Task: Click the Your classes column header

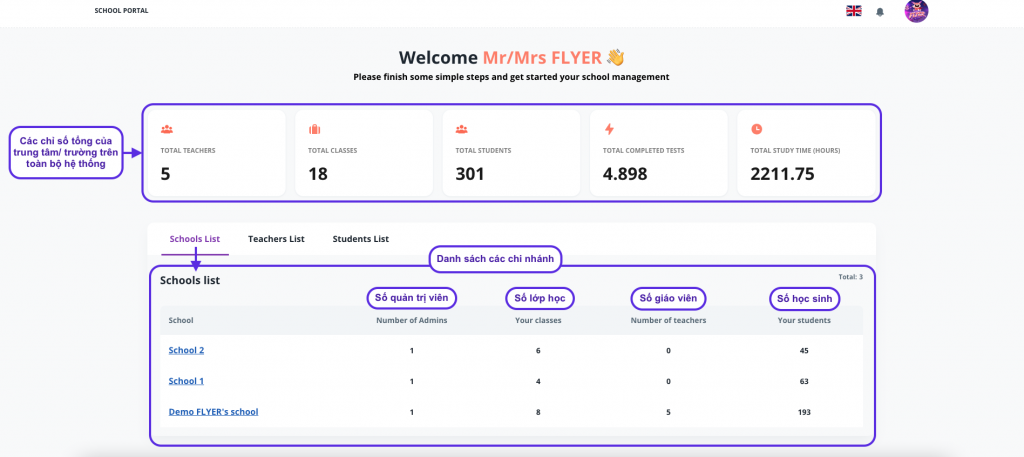Action: click(538, 320)
